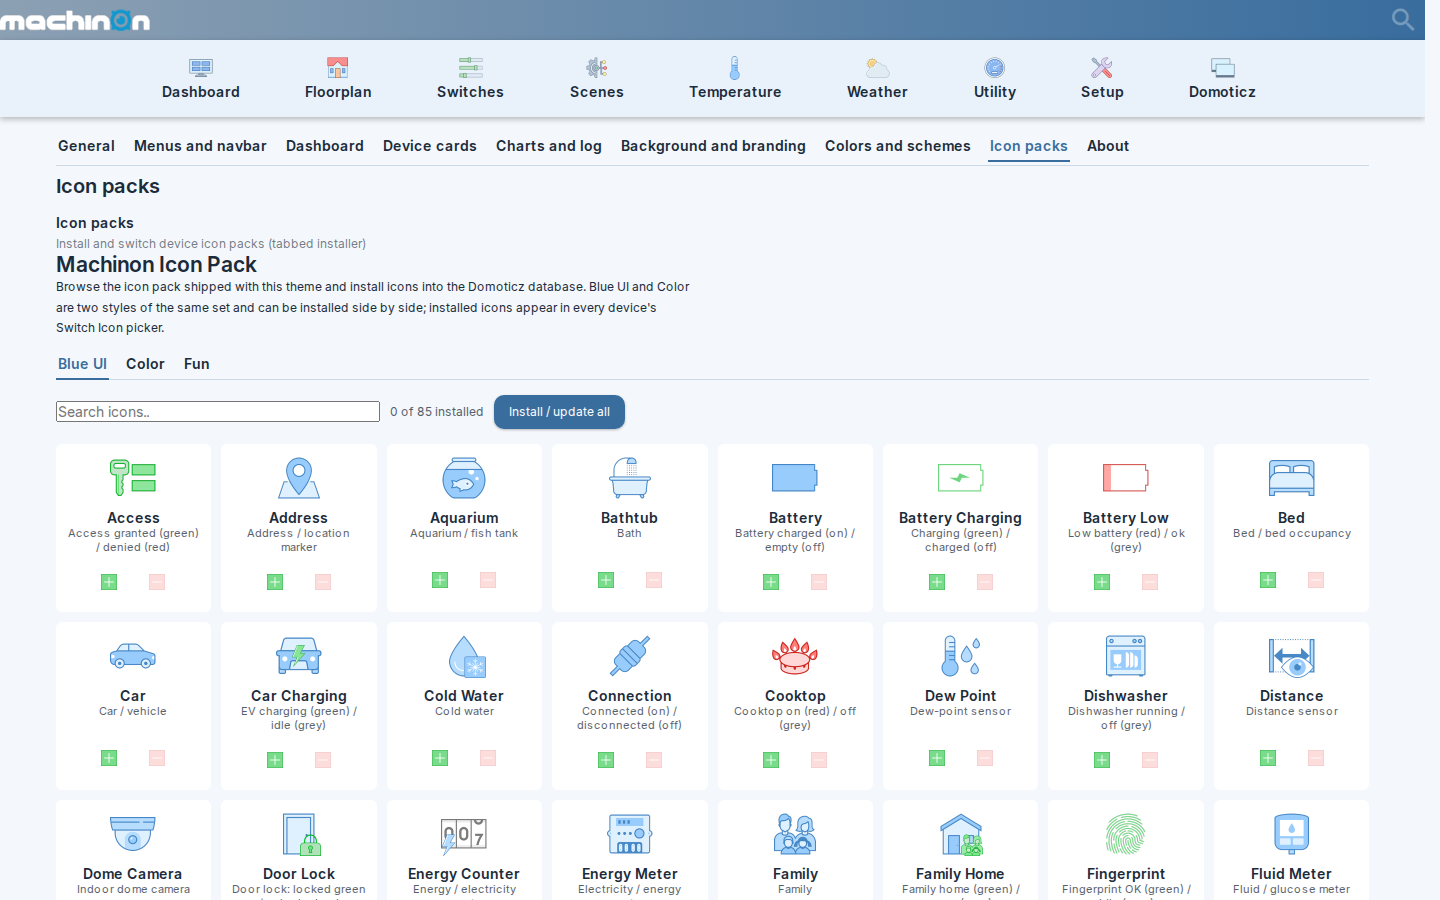Screen dimensions: 1440x900
Task: Select the Color style tab
Action: (145, 364)
